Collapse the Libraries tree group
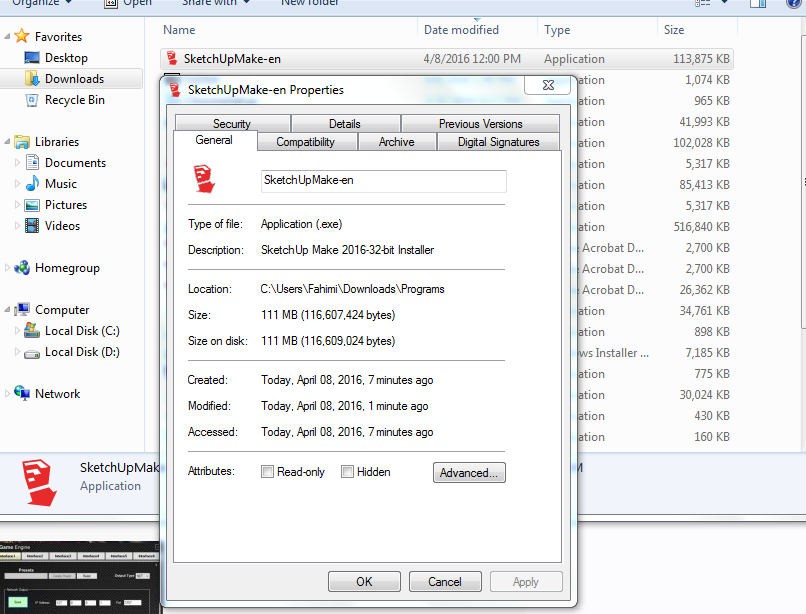 coord(7,141)
